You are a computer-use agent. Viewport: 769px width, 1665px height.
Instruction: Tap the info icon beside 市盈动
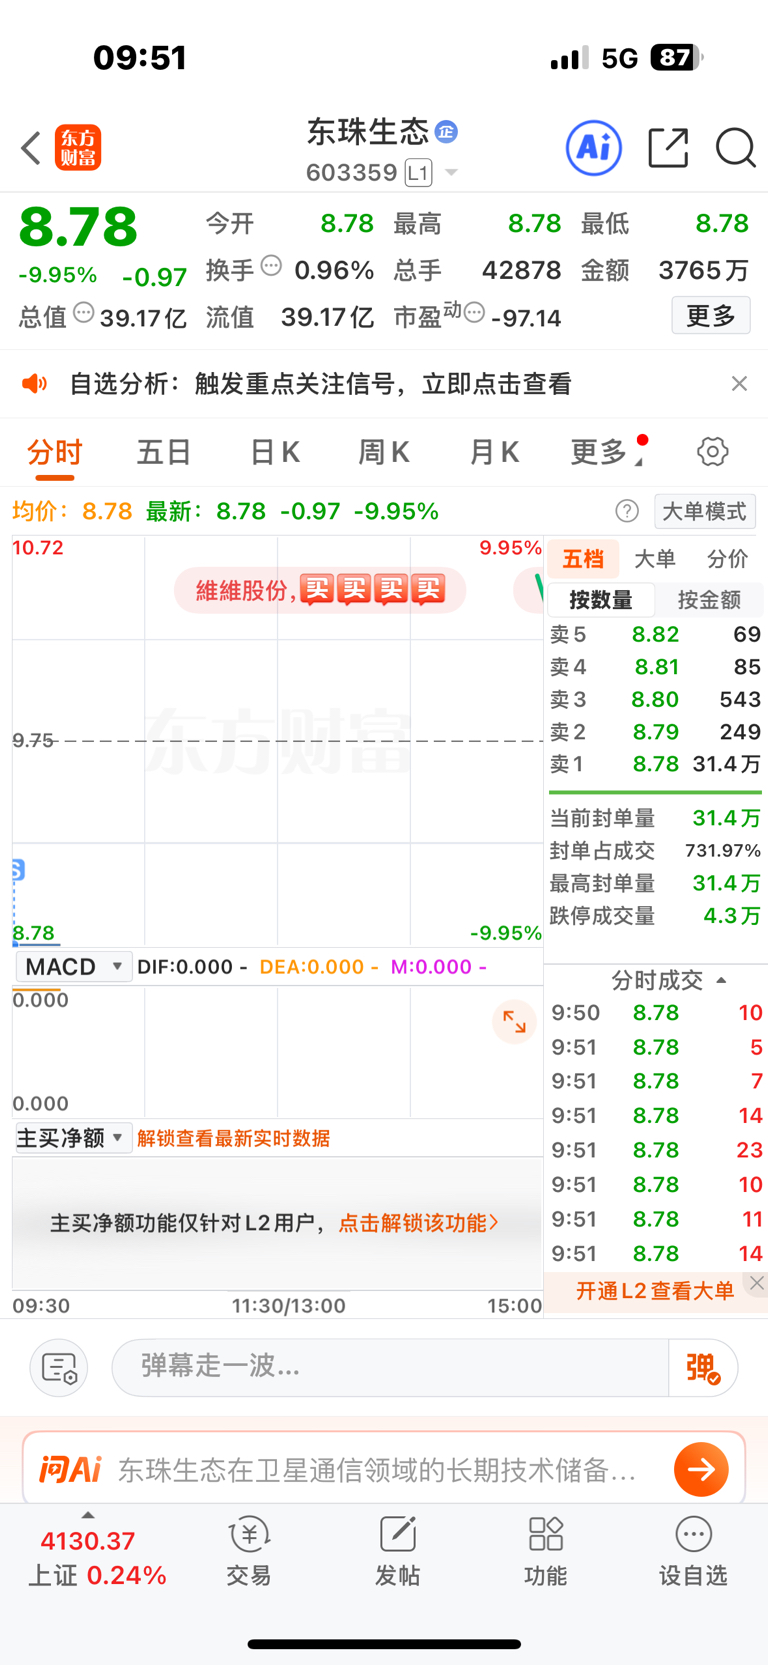(474, 313)
